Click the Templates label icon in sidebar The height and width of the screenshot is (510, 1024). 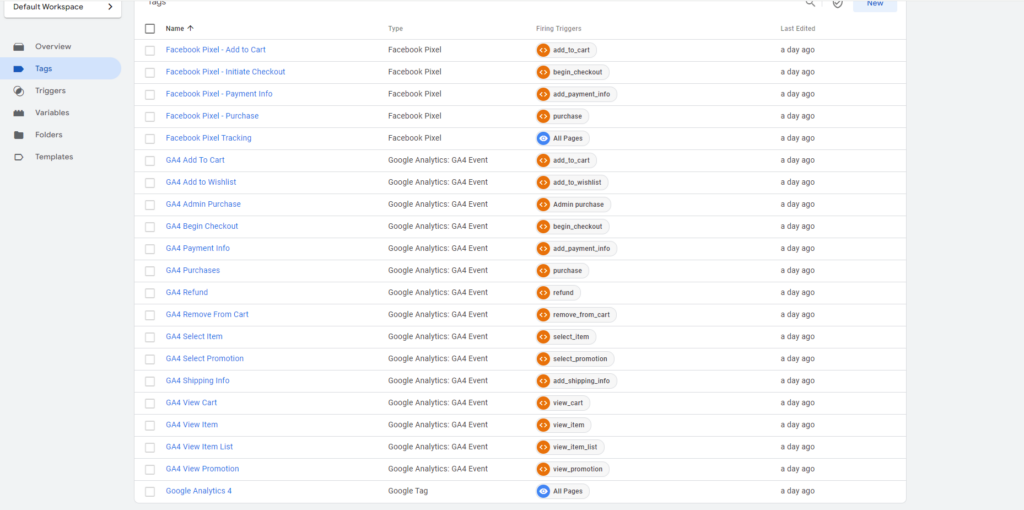(18, 157)
